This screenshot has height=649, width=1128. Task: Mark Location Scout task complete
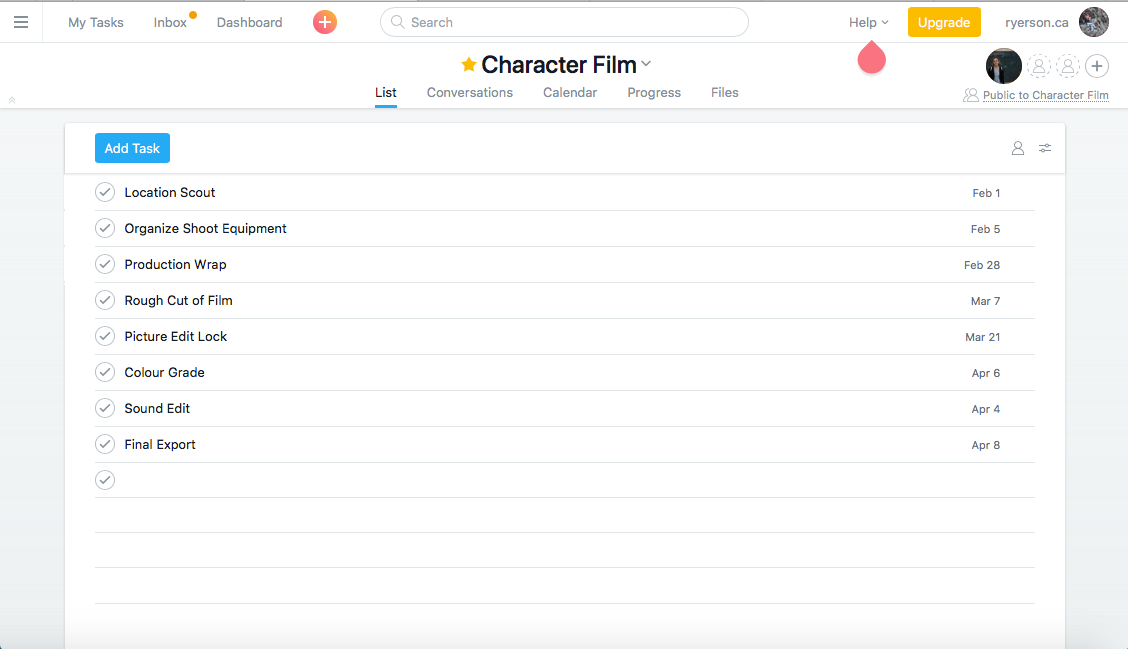click(x=105, y=192)
